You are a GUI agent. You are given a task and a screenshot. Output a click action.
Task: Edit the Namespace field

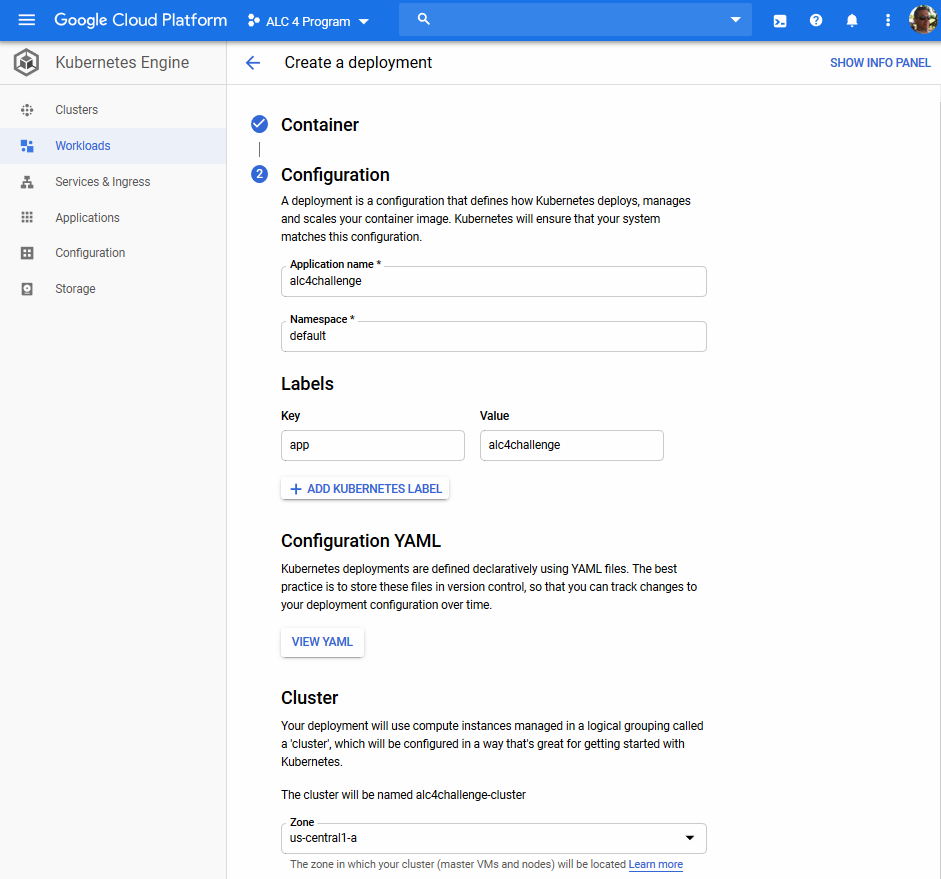pyautogui.click(x=493, y=337)
